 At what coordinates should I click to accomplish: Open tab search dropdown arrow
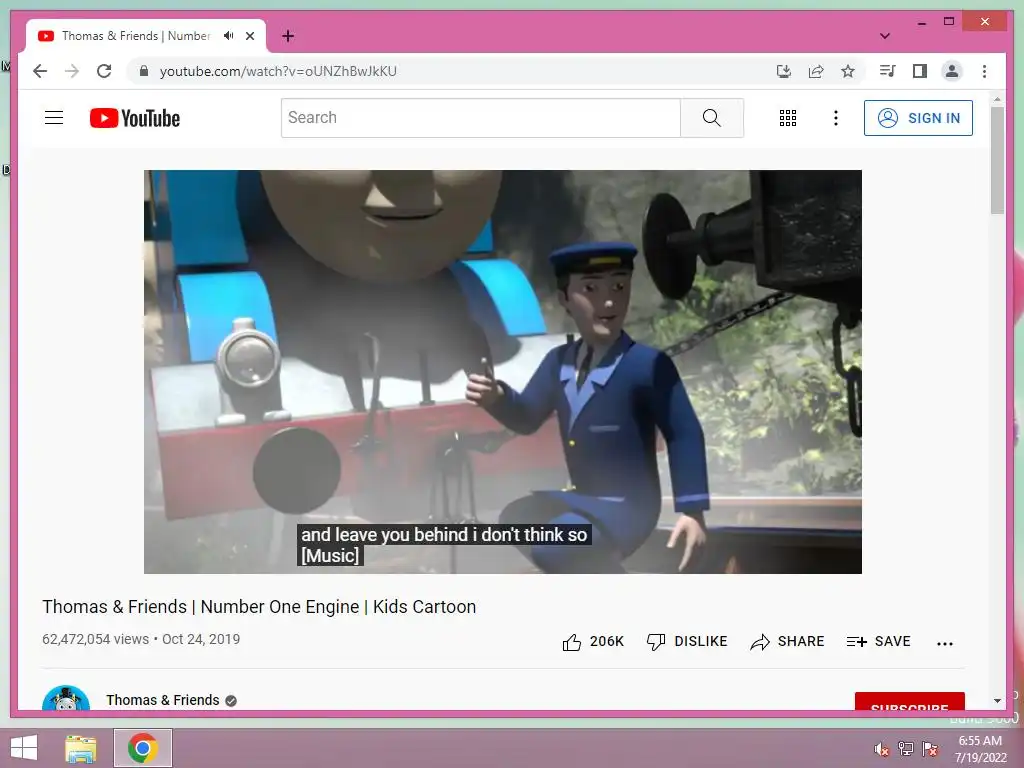pos(885,36)
